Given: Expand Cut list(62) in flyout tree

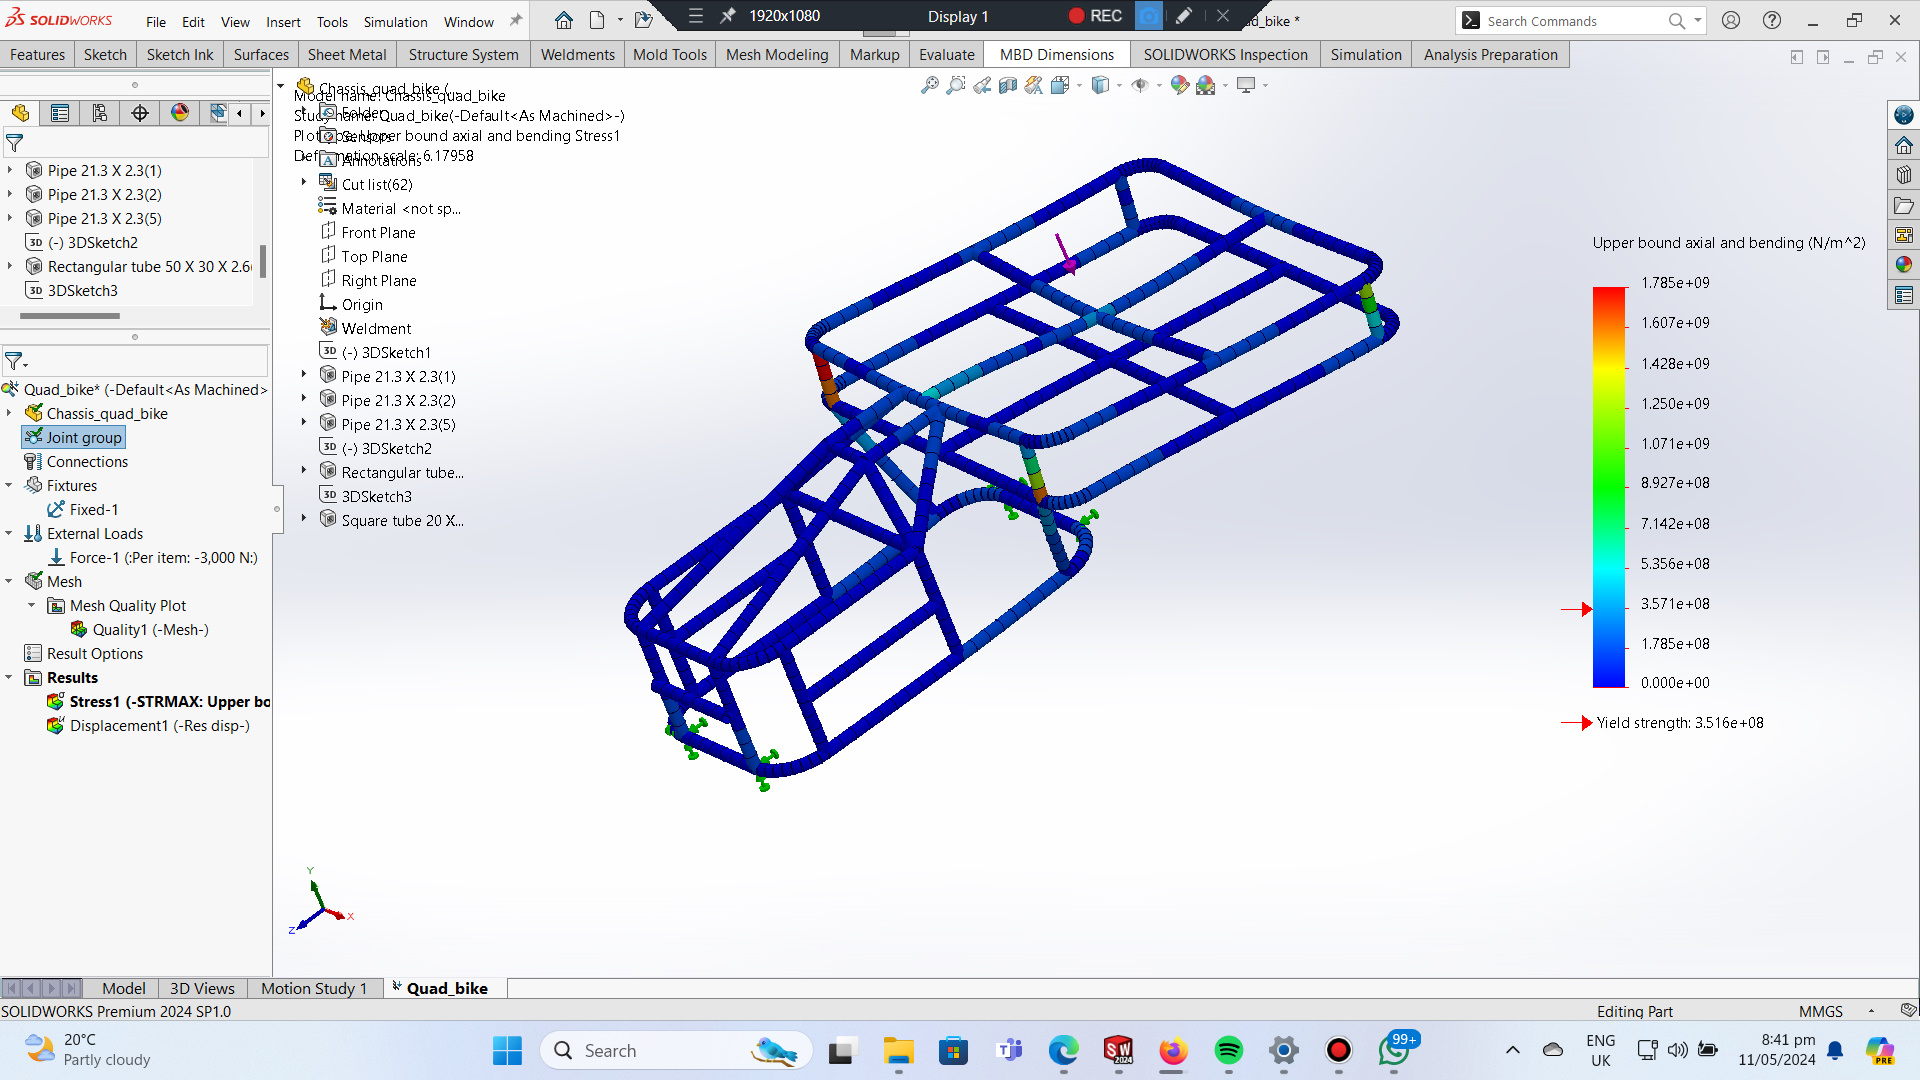Looking at the screenshot, I should (x=304, y=183).
